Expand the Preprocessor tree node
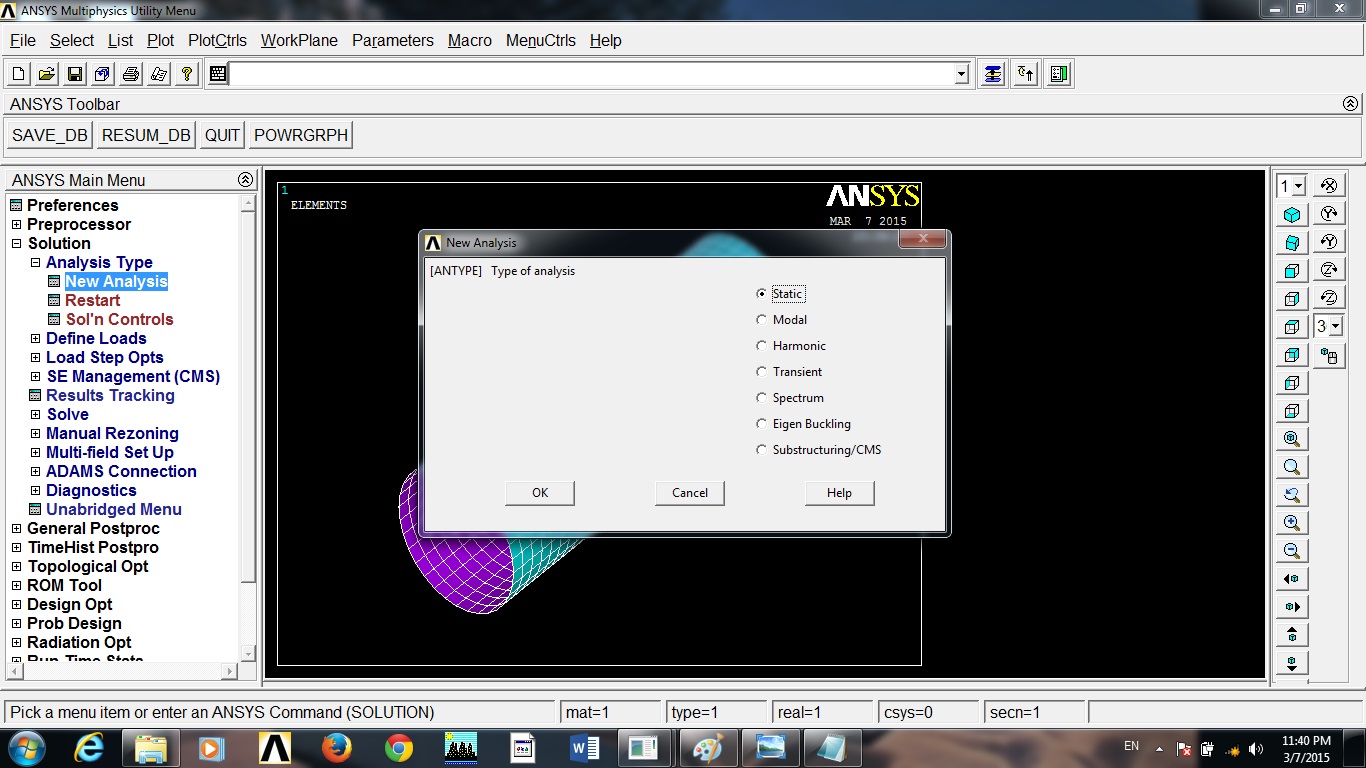Screen dimensions: 1366x768 pos(16,225)
